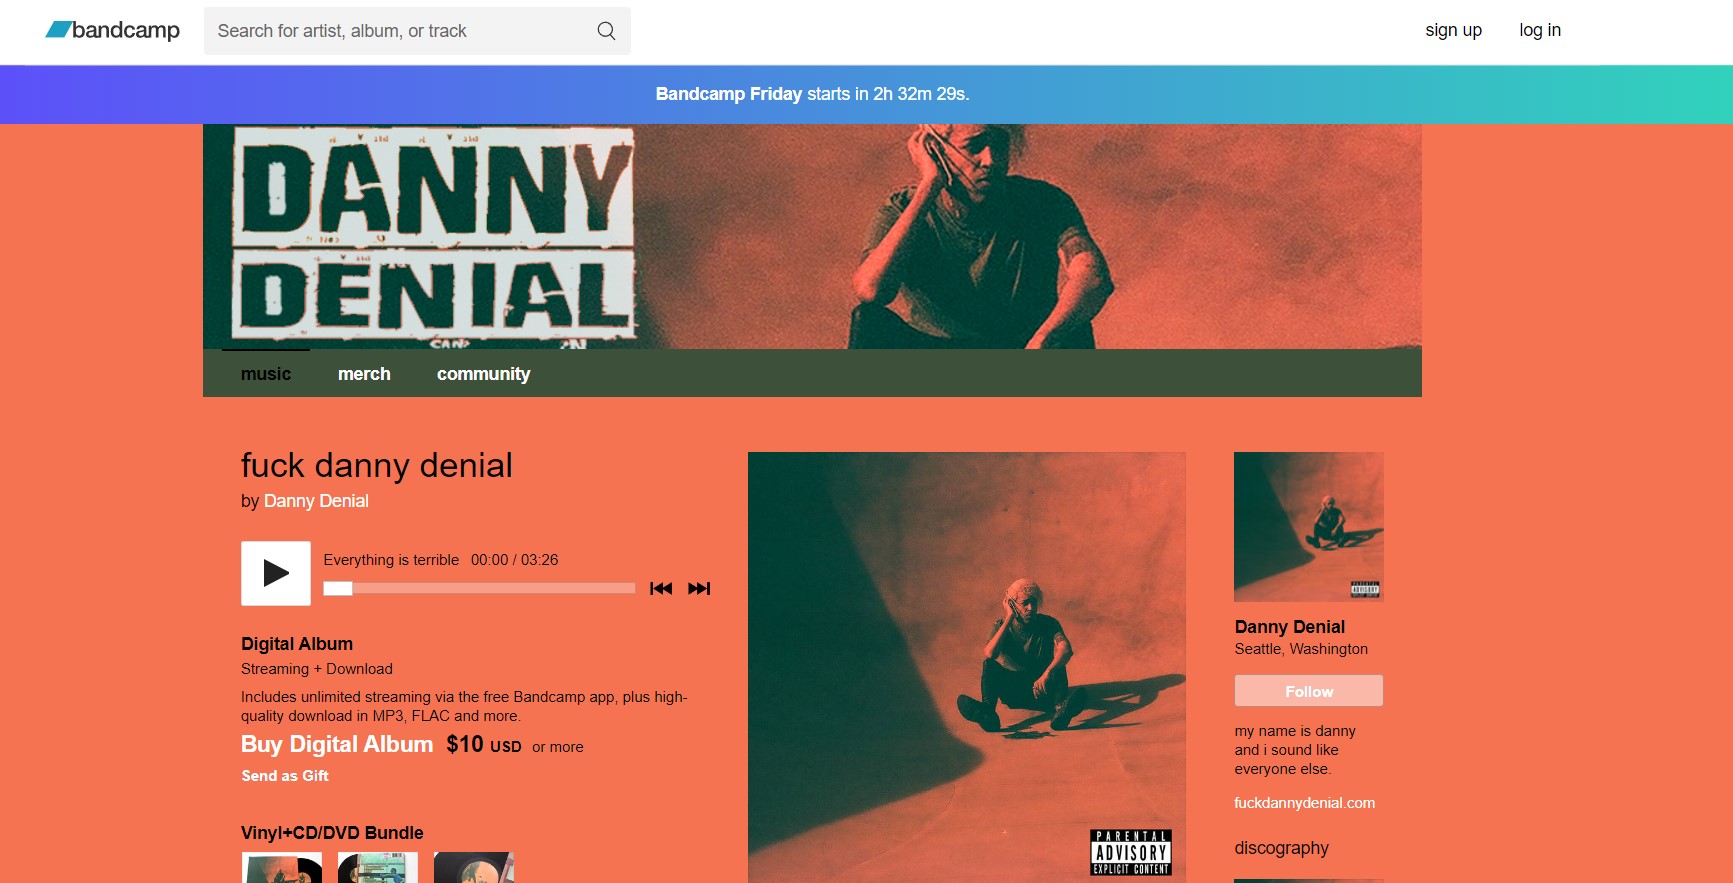Skip to previous track

[661, 588]
